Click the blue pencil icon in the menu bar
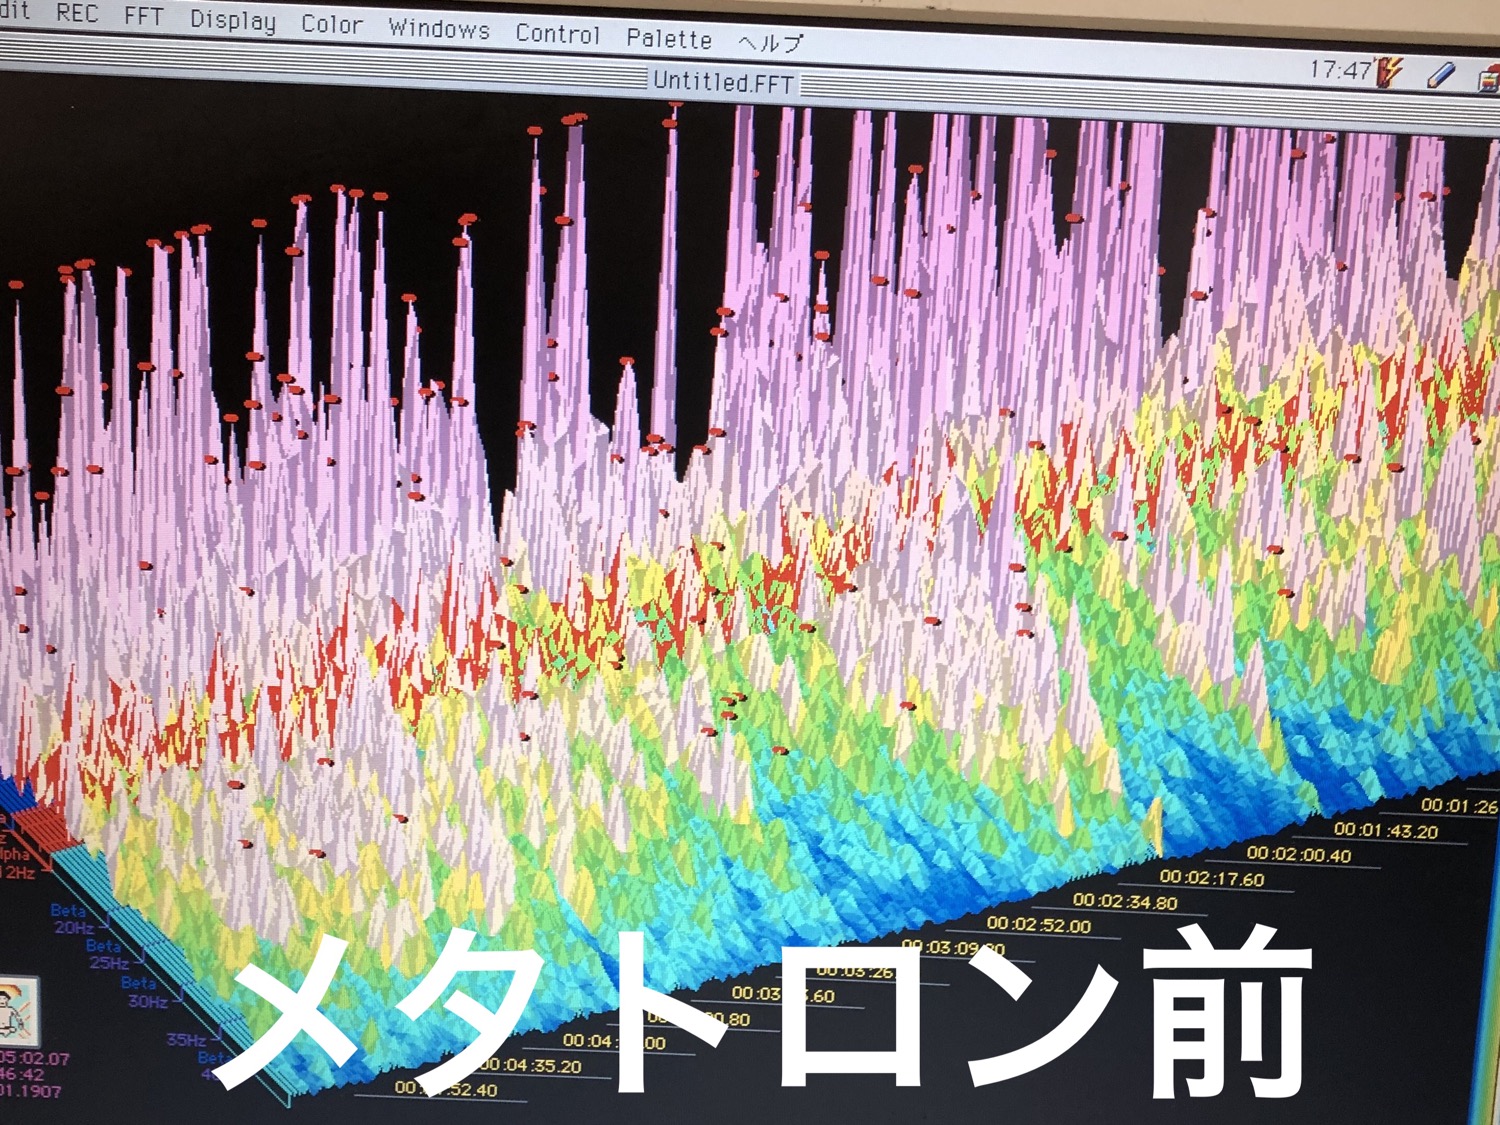 pyautogui.click(x=1441, y=75)
